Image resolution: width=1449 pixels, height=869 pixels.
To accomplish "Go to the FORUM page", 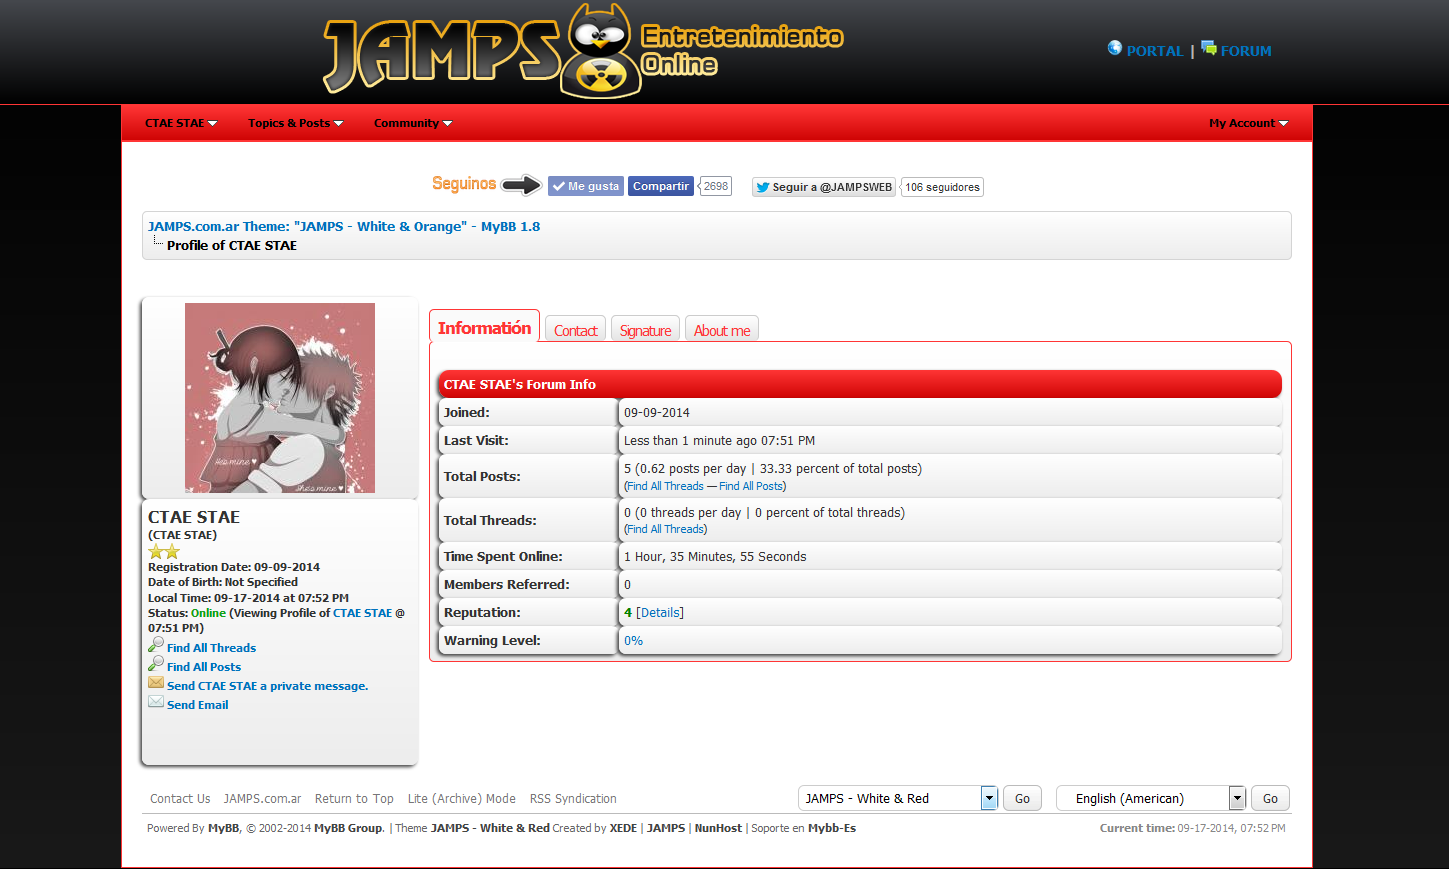I will pos(1246,51).
